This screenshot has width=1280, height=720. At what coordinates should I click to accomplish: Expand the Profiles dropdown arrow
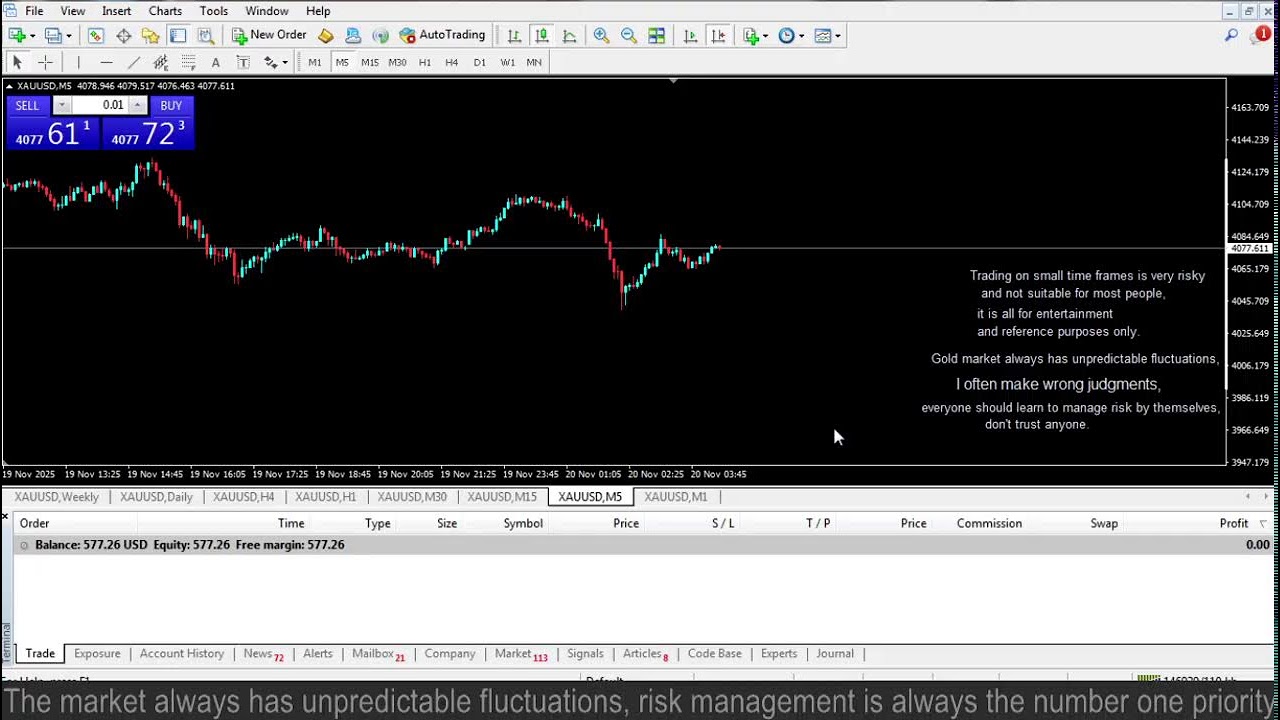click(68, 36)
